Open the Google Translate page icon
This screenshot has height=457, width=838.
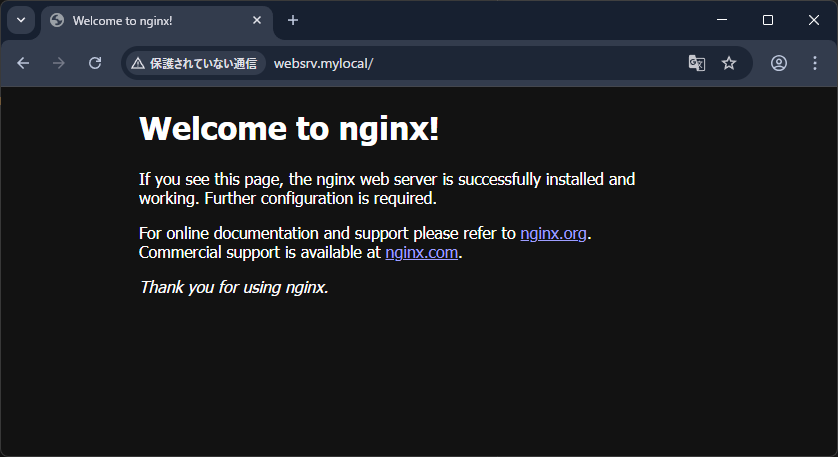[696, 63]
